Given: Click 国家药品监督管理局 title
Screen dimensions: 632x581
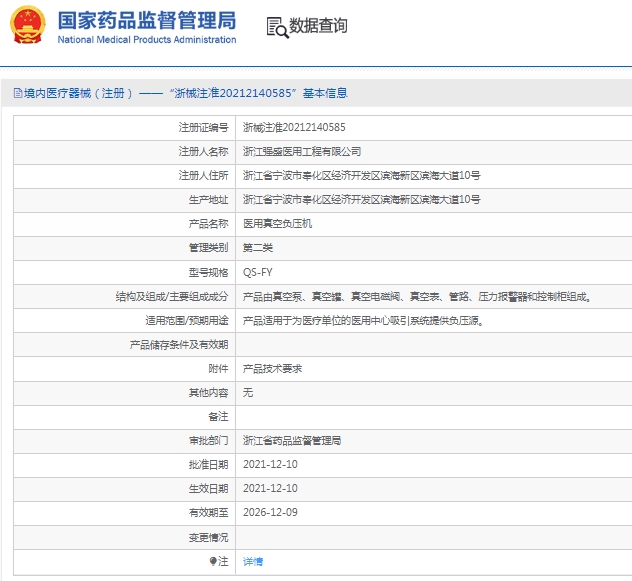Looking at the screenshot, I should click(x=147, y=20).
